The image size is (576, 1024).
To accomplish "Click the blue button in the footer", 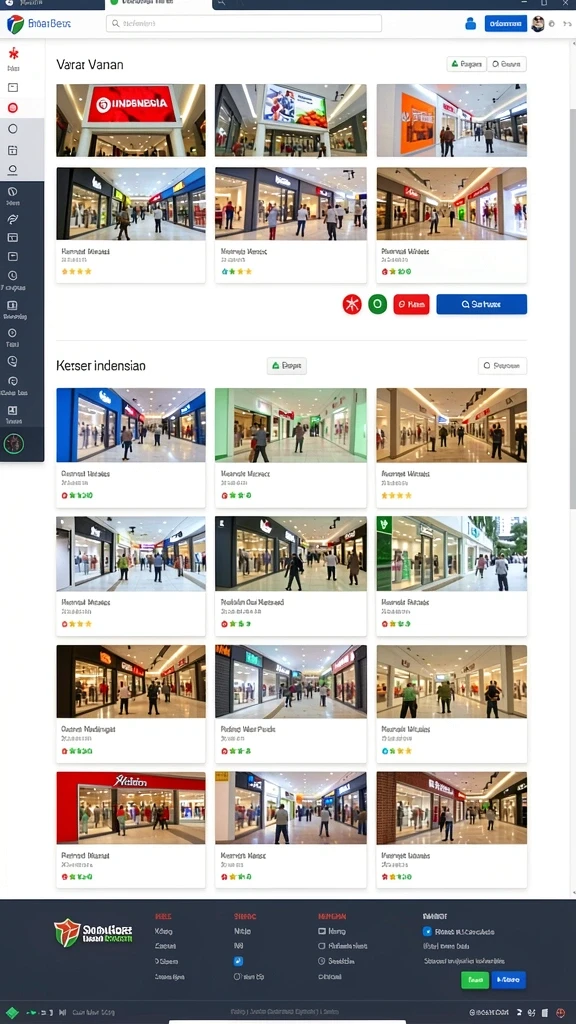I will (508, 980).
